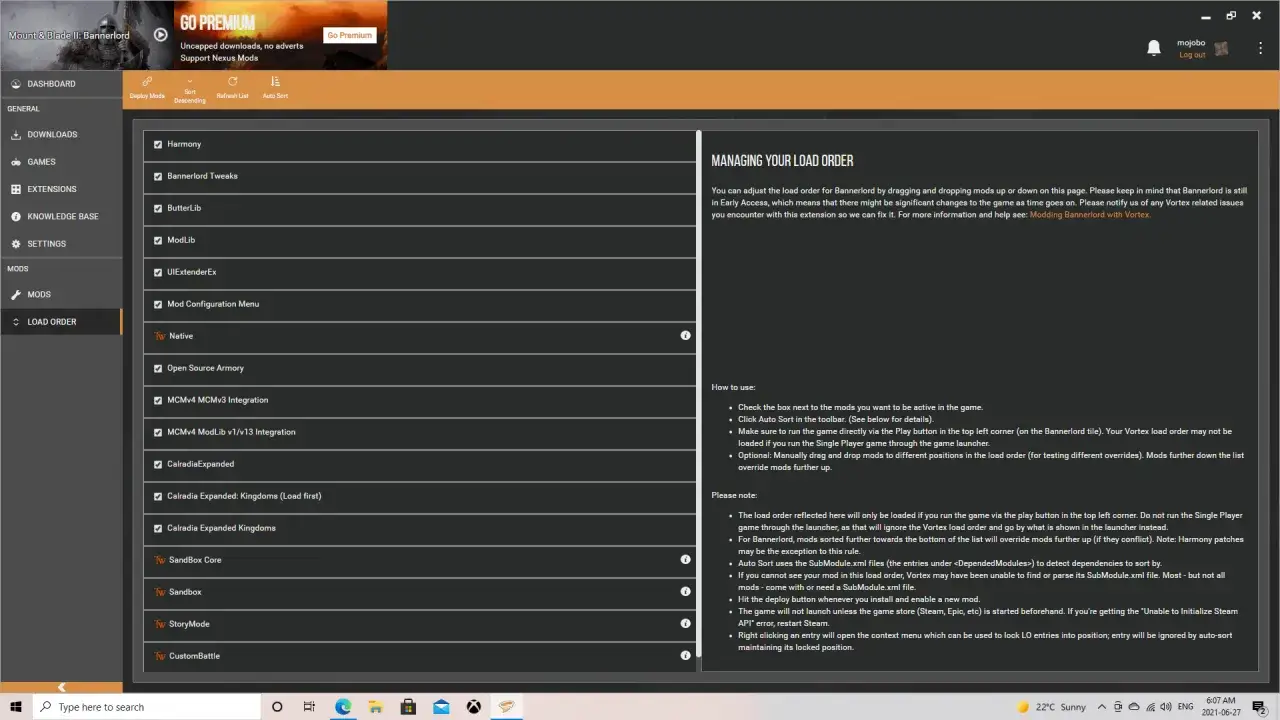Open the Mods page in the sidebar
1280x720 pixels.
click(x=39, y=295)
